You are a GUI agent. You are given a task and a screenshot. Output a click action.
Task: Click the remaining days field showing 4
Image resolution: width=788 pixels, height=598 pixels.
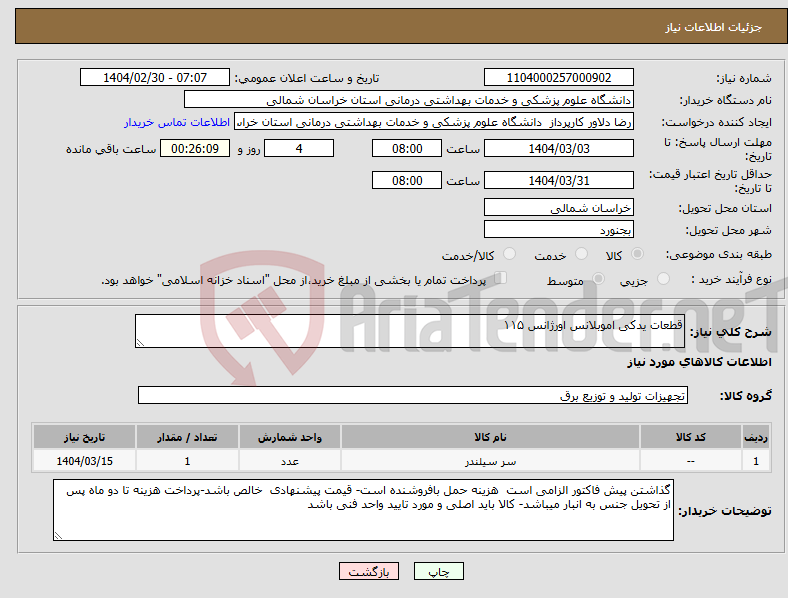pos(299,148)
